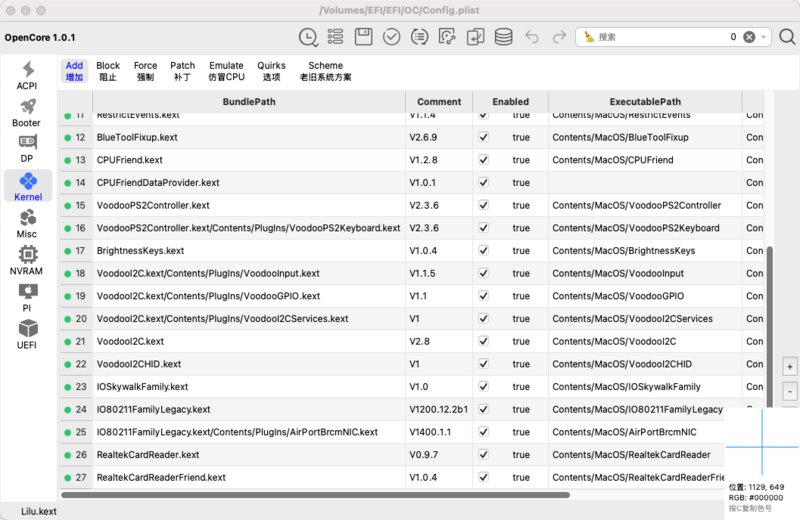Click the magnifier search icon

pyautogui.click(x=787, y=37)
